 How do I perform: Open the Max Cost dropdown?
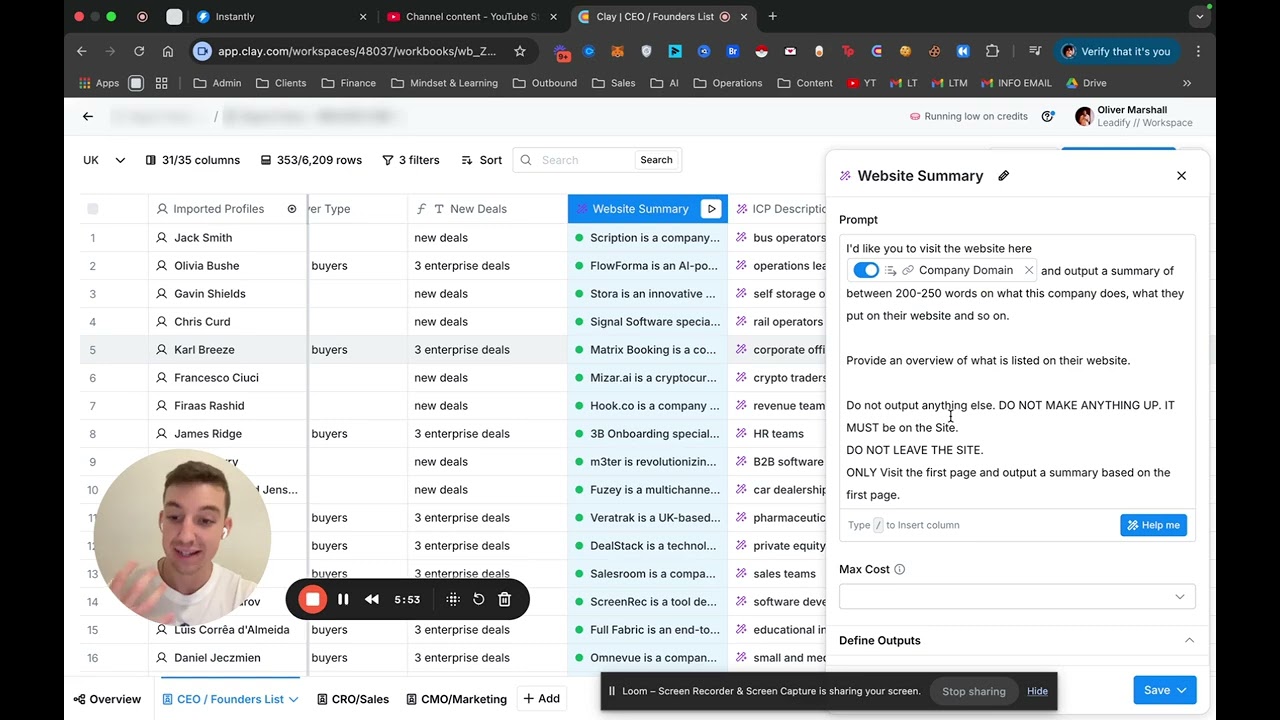[x=1017, y=597]
